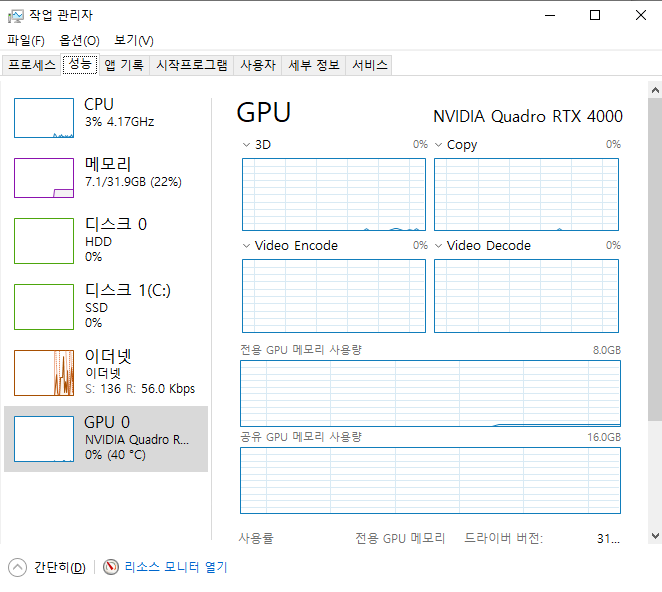Click the Video Encode usage graph

click(334, 296)
